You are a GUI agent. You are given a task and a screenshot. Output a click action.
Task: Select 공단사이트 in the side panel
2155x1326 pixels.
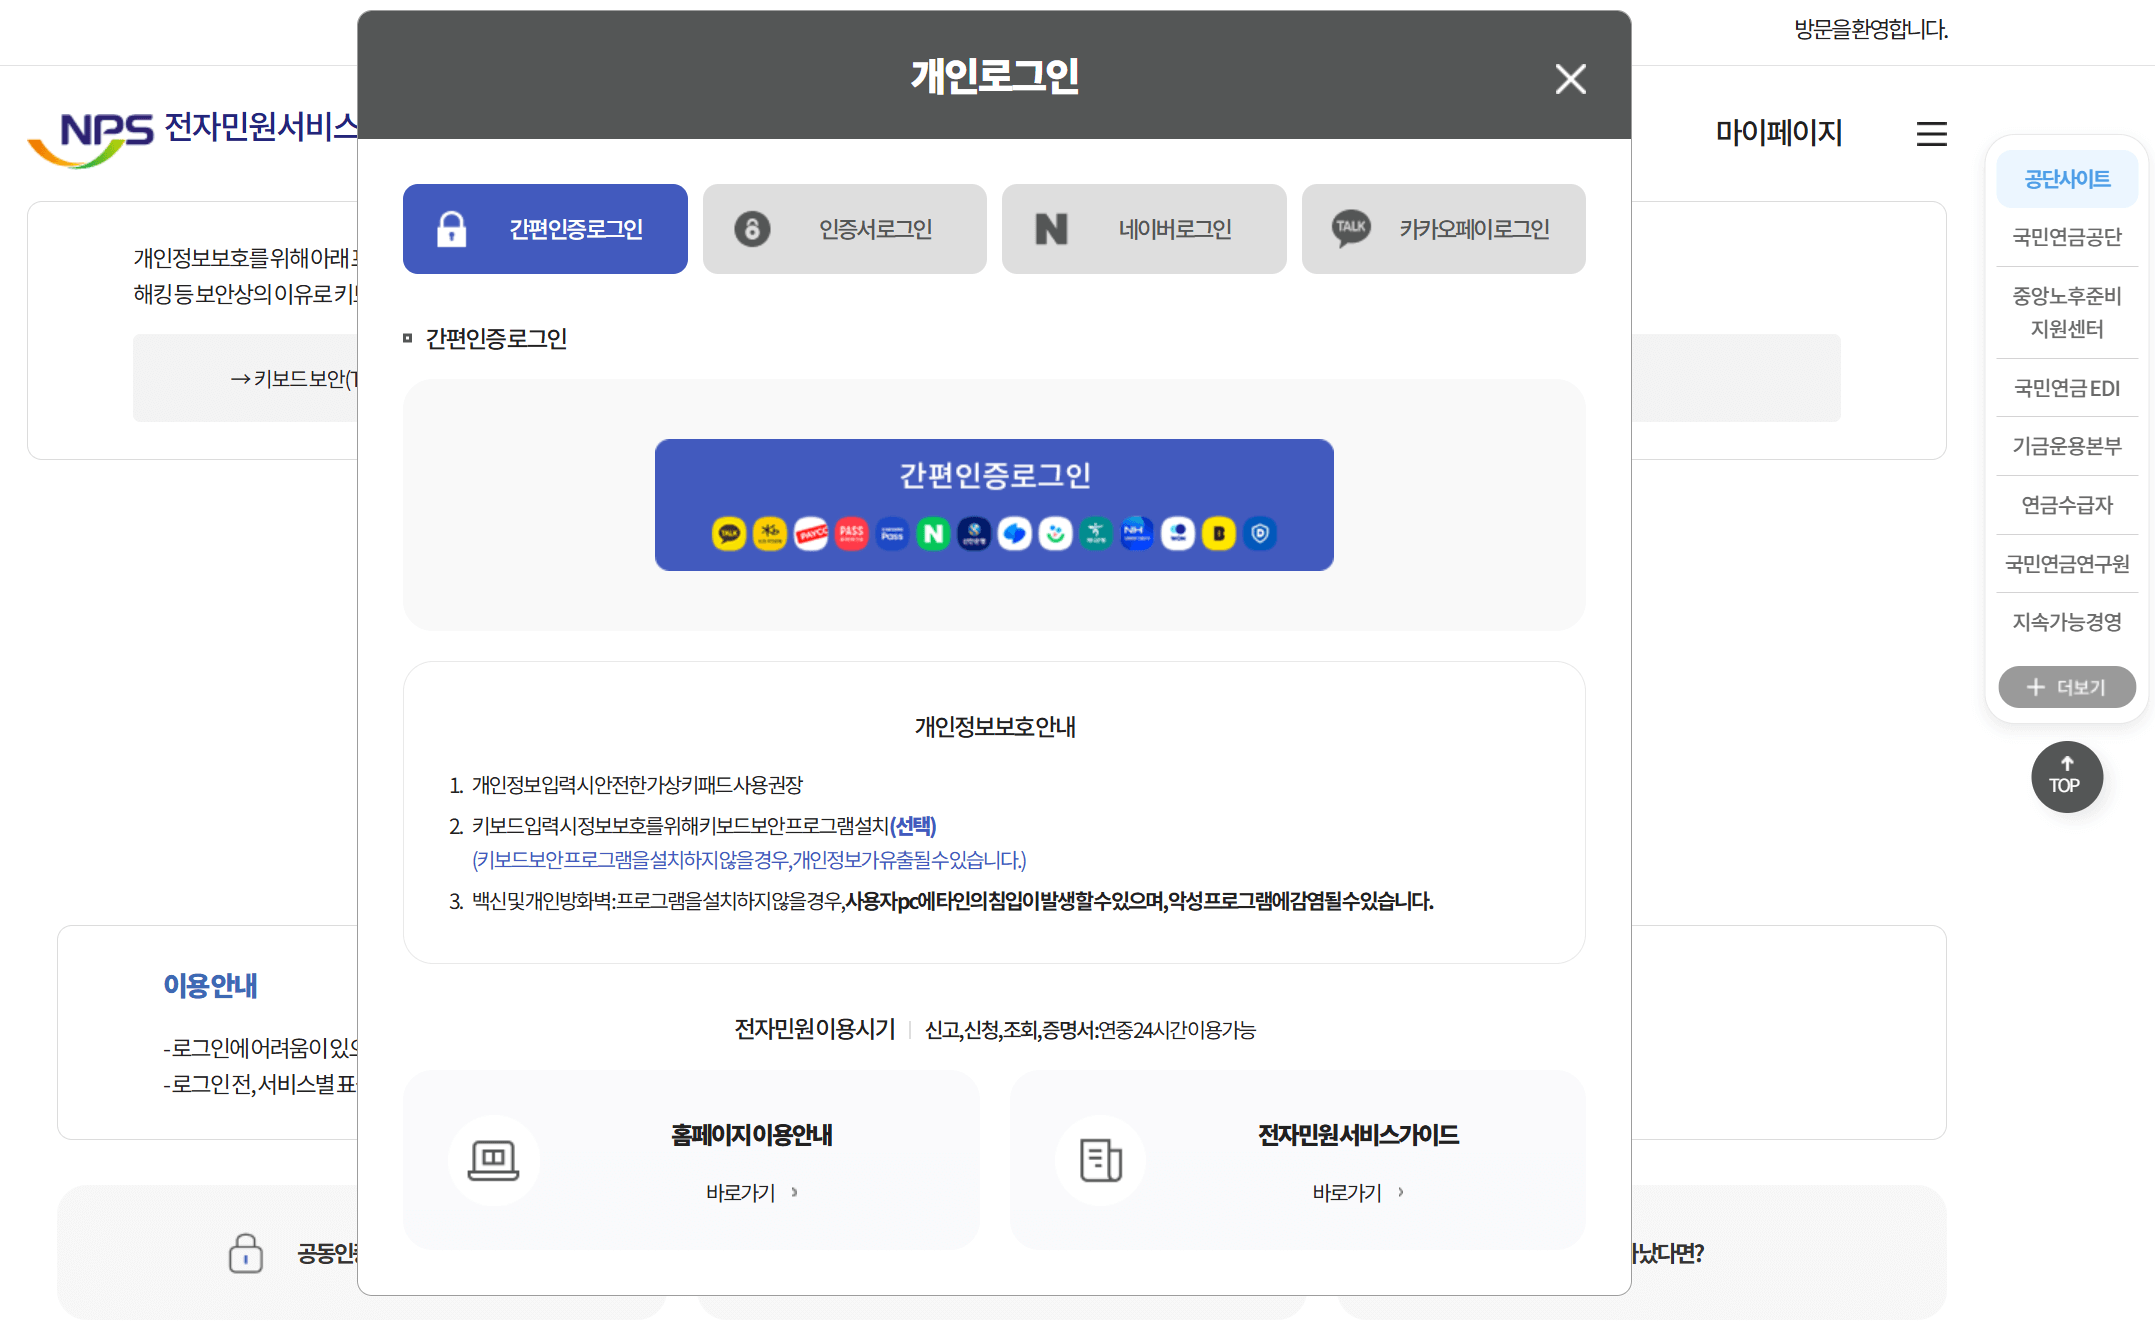2067,179
